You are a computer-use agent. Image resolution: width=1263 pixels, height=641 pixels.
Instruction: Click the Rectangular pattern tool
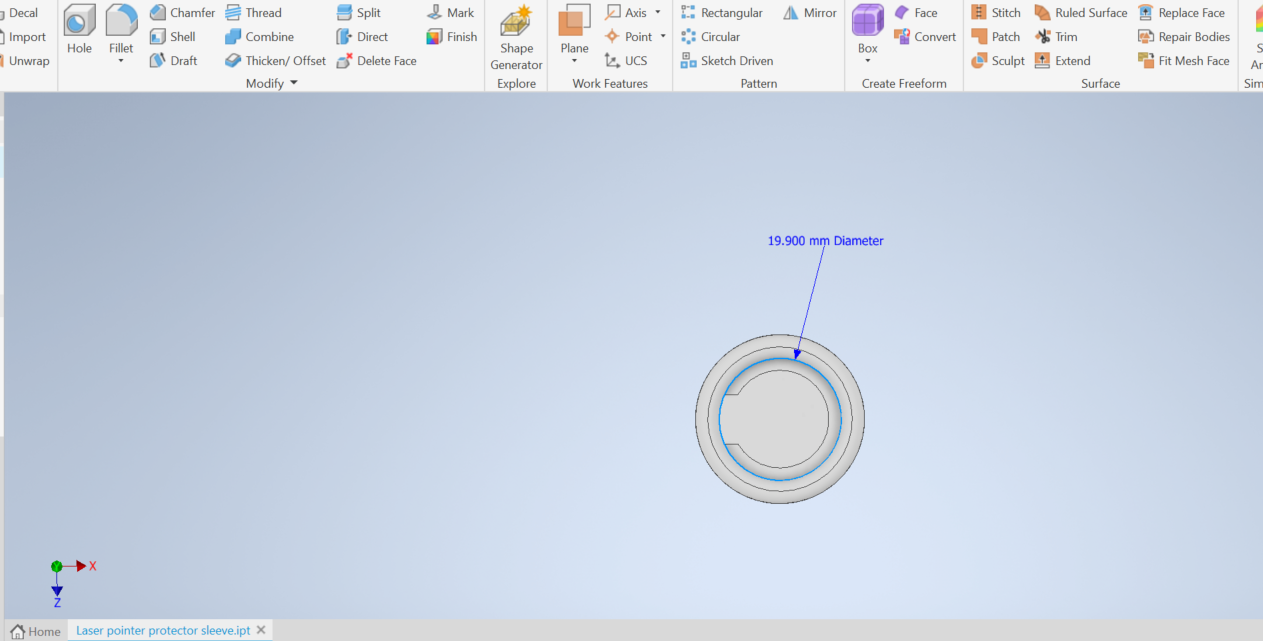pos(721,13)
